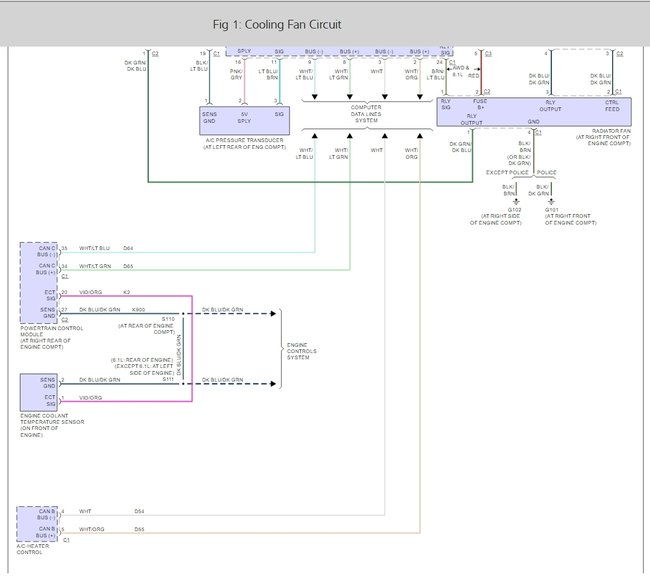The height and width of the screenshot is (587, 650).
Task: Click 'SENS GND' terminal in the transducer box
Action: 209,118
